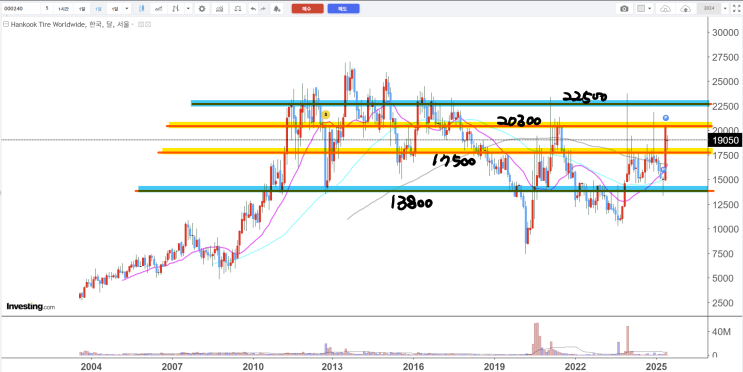Click the 25000 price axis label

point(726,82)
